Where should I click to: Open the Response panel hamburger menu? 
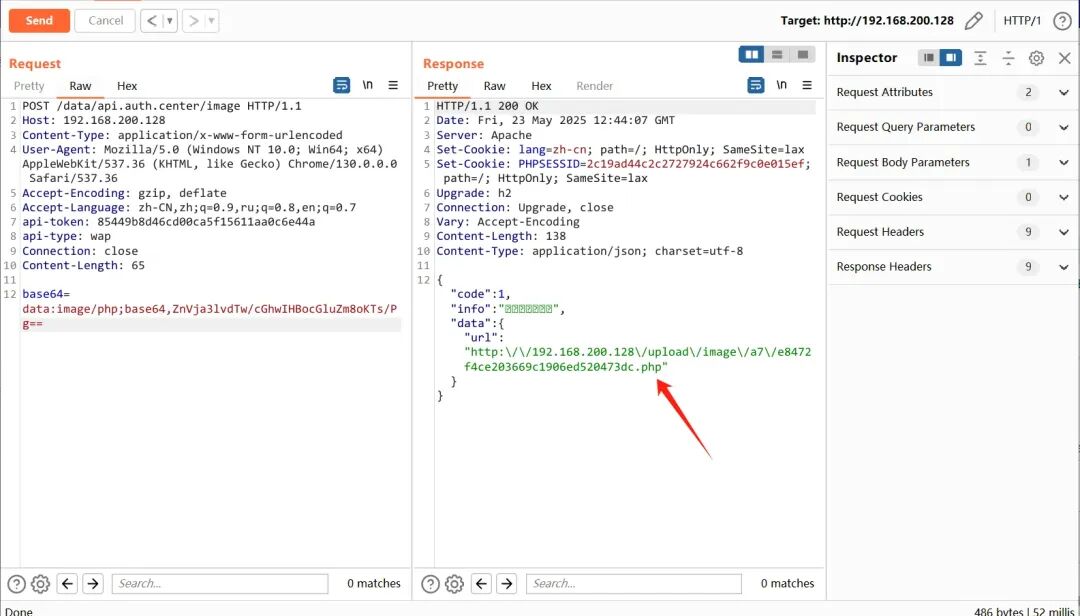(x=807, y=85)
